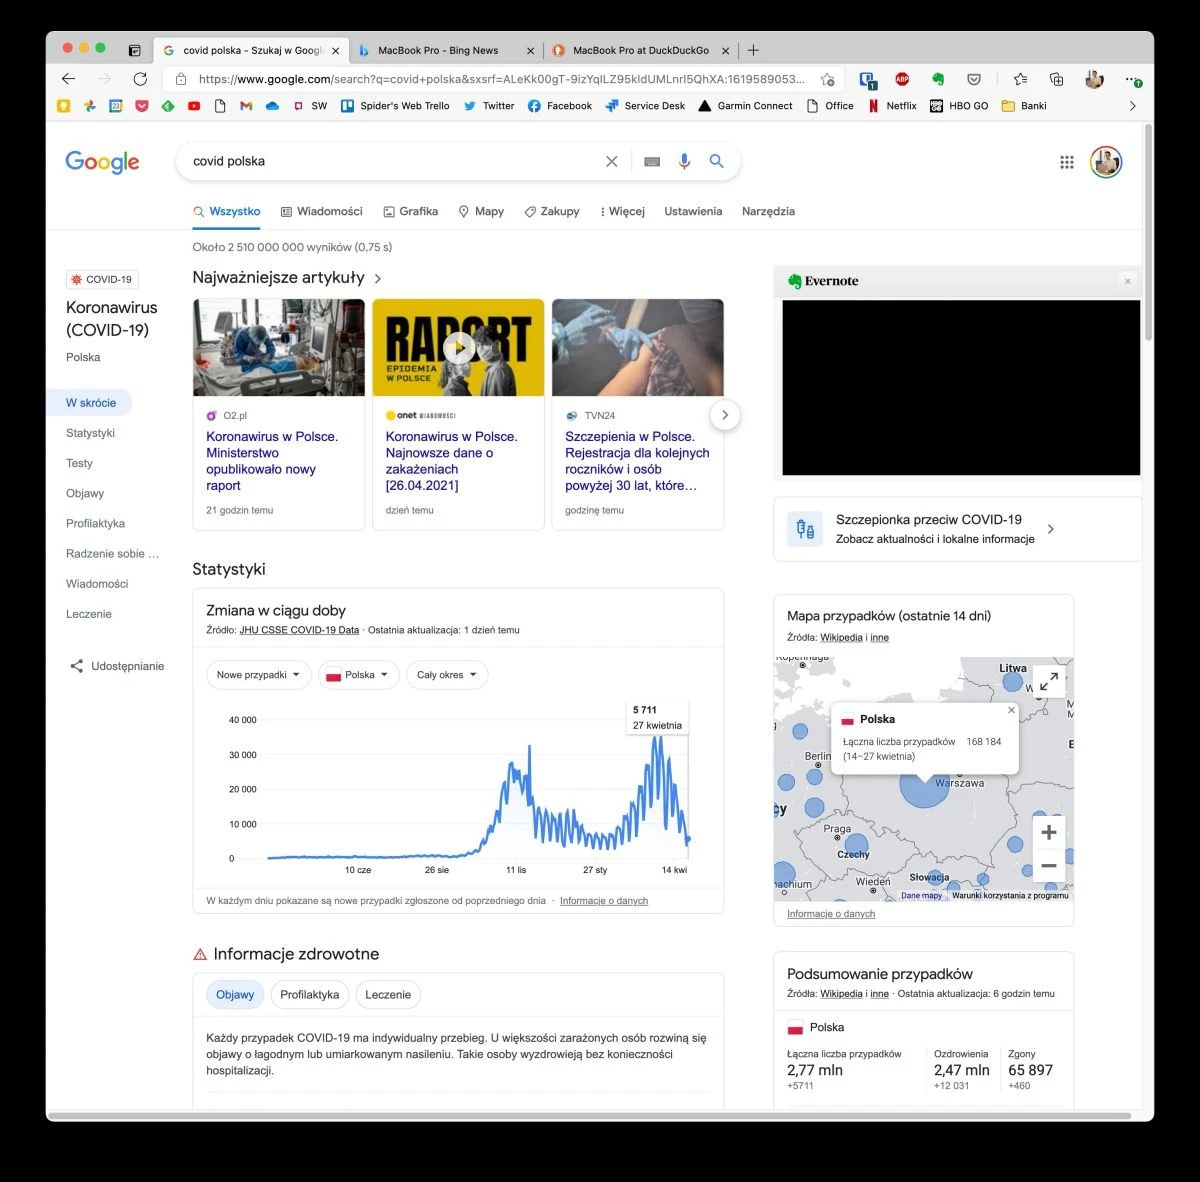Switch to the Zakupy search tab
The width and height of the screenshot is (1200, 1182).
tap(552, 211)
